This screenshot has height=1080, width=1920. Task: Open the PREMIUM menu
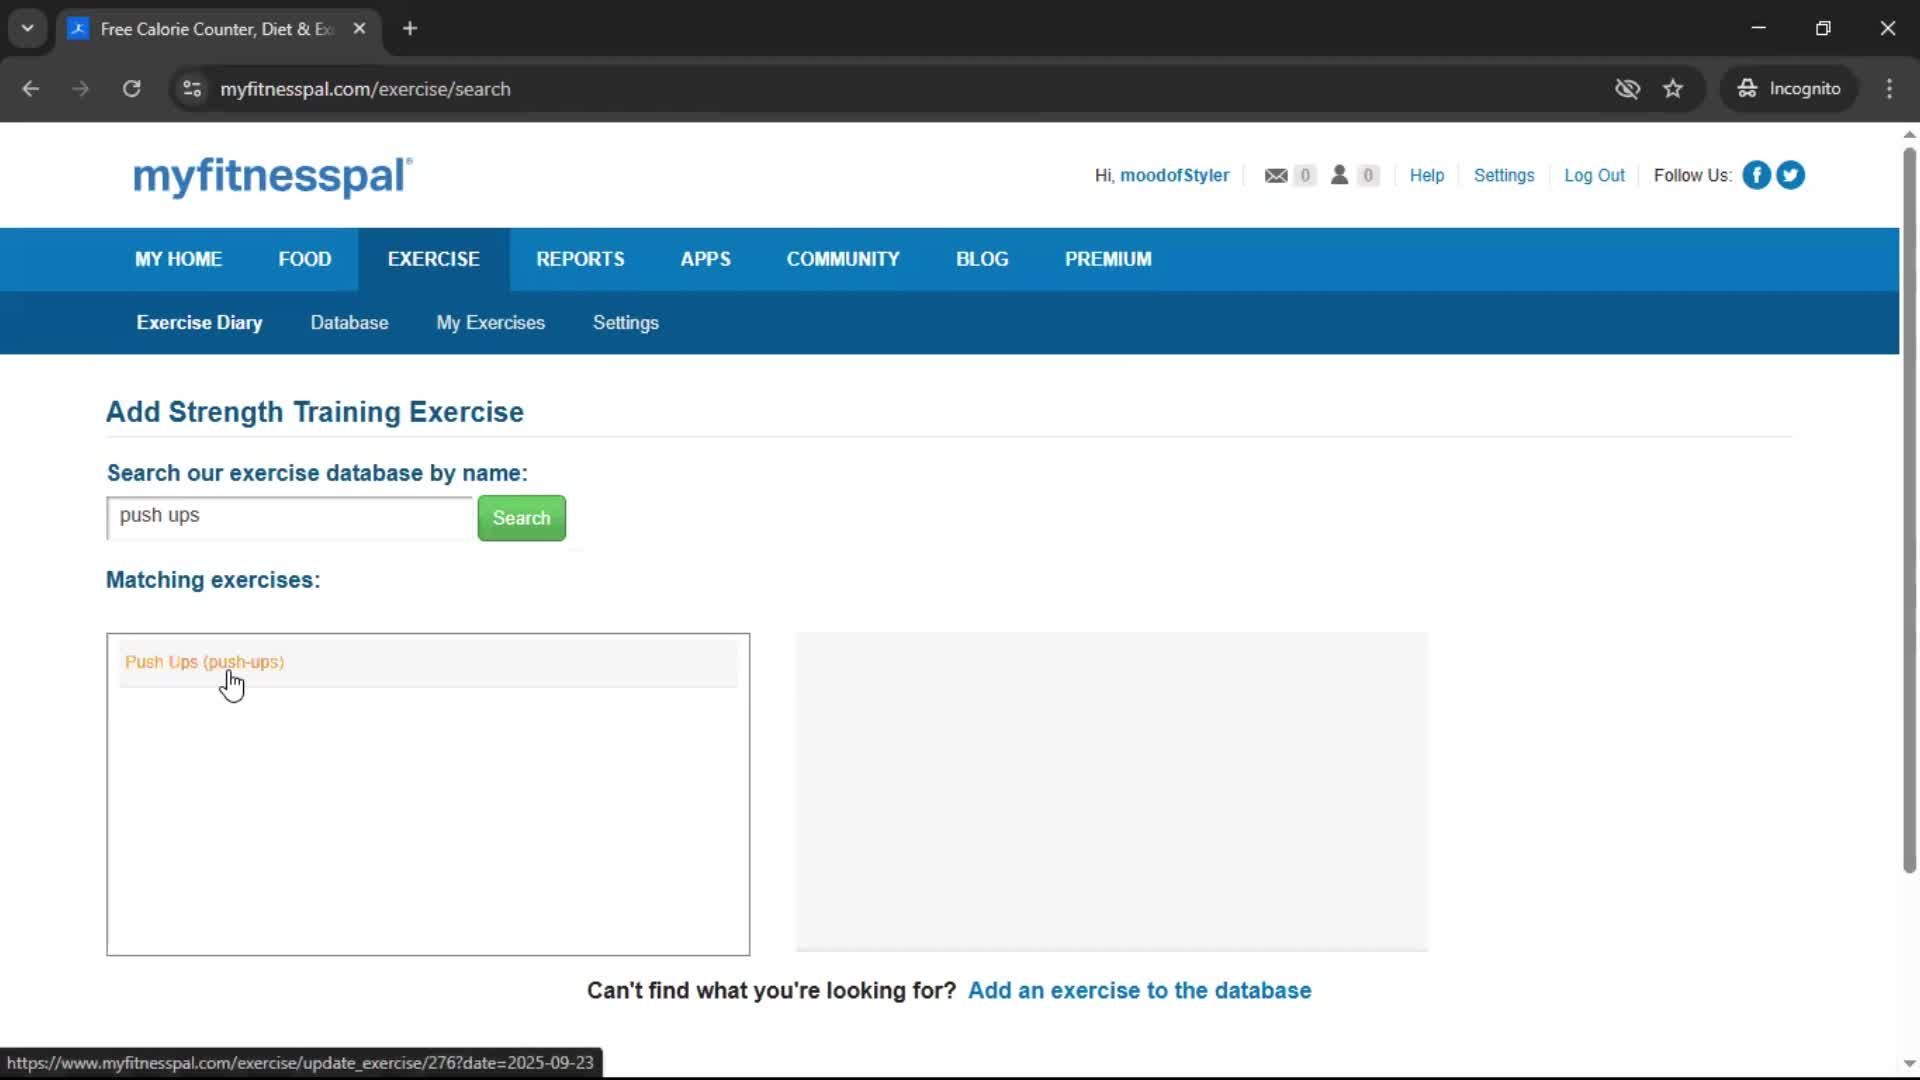[x=1108, y=259]
